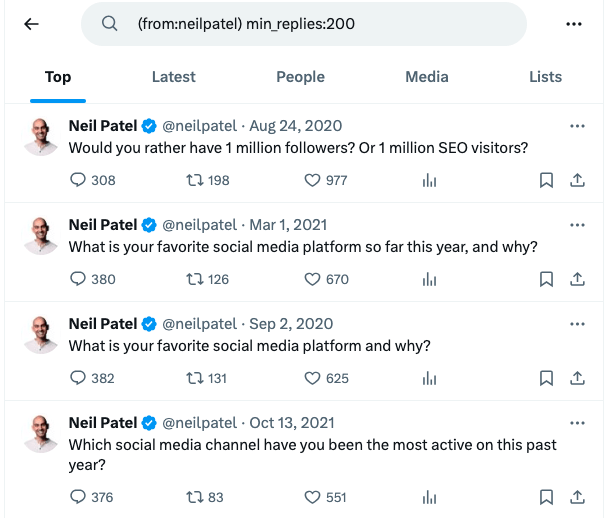
Task: Like the tweet with 977 likes
Action: click(x=311, y=181)
